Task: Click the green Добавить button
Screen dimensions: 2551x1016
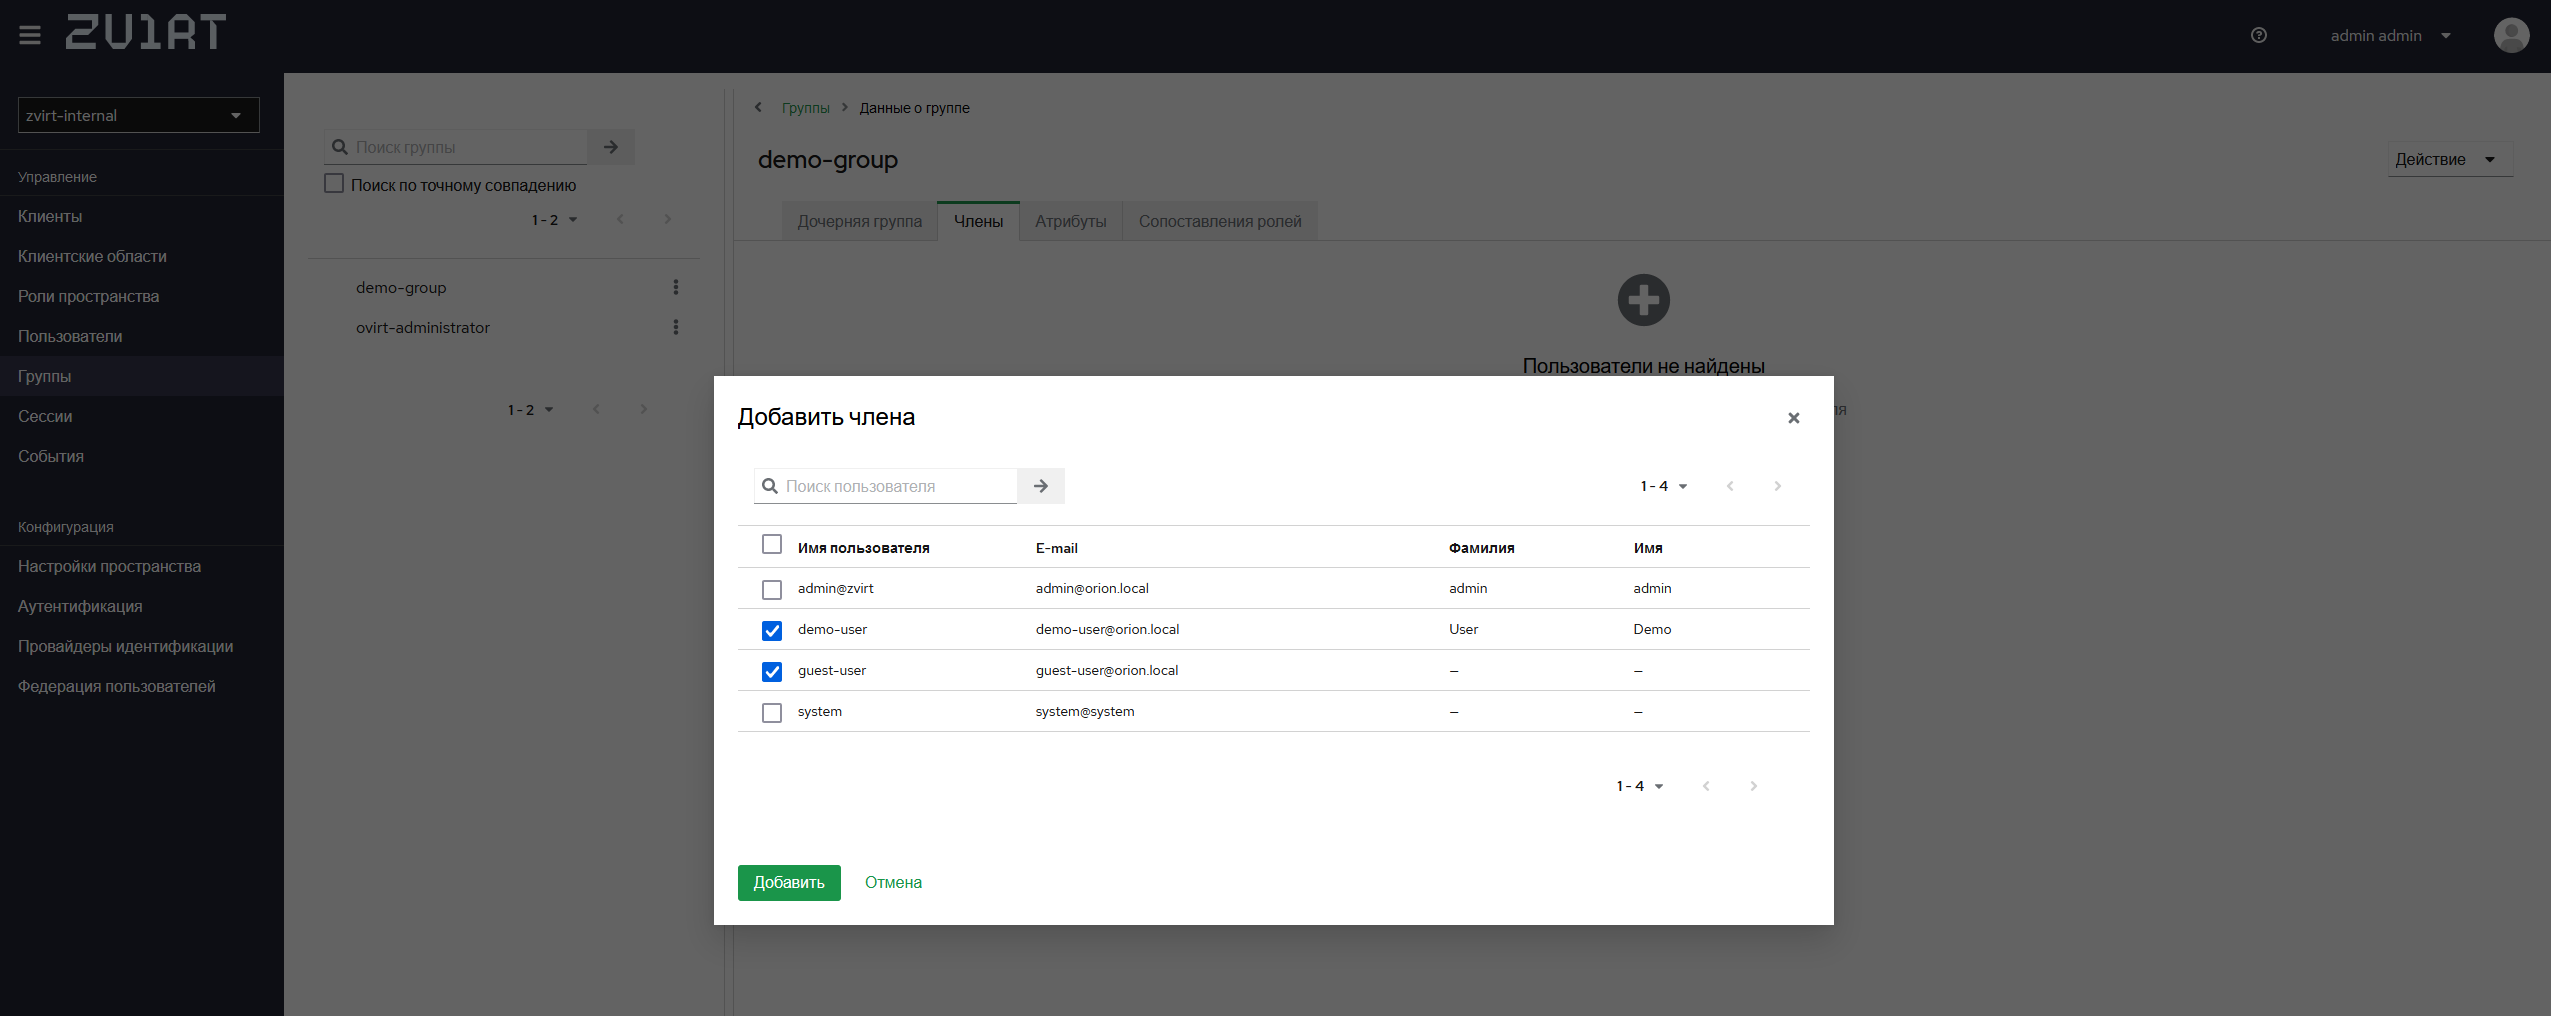Action: [789, 883]
